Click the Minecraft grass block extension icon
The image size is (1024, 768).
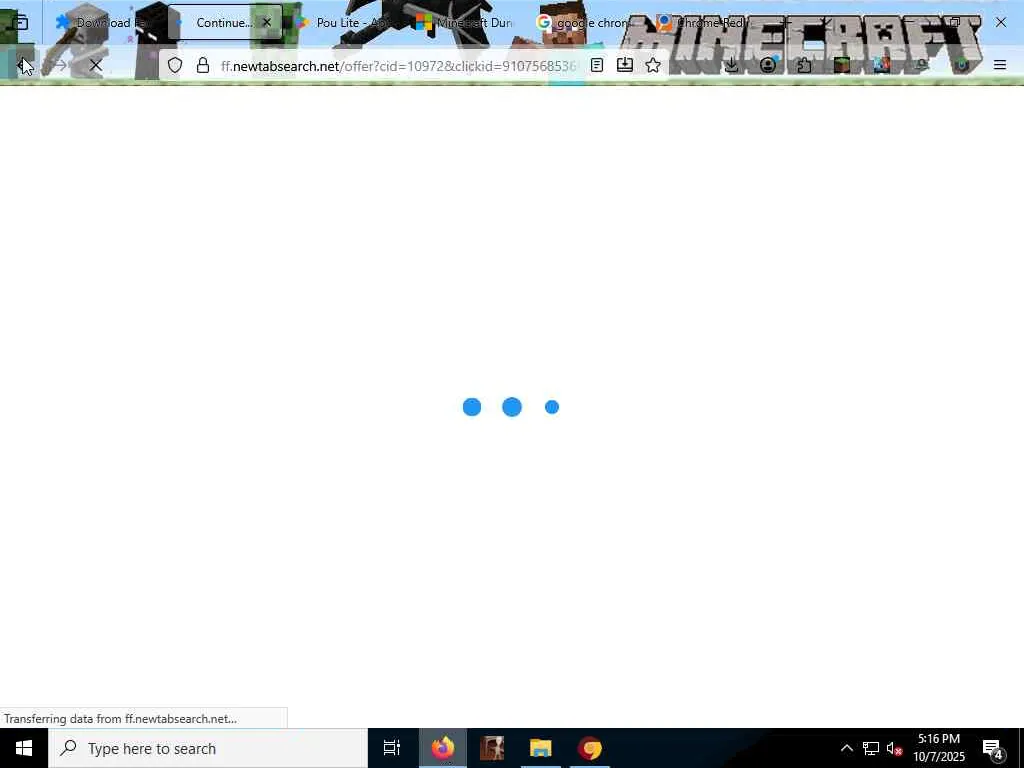click(x=842, y=65)
